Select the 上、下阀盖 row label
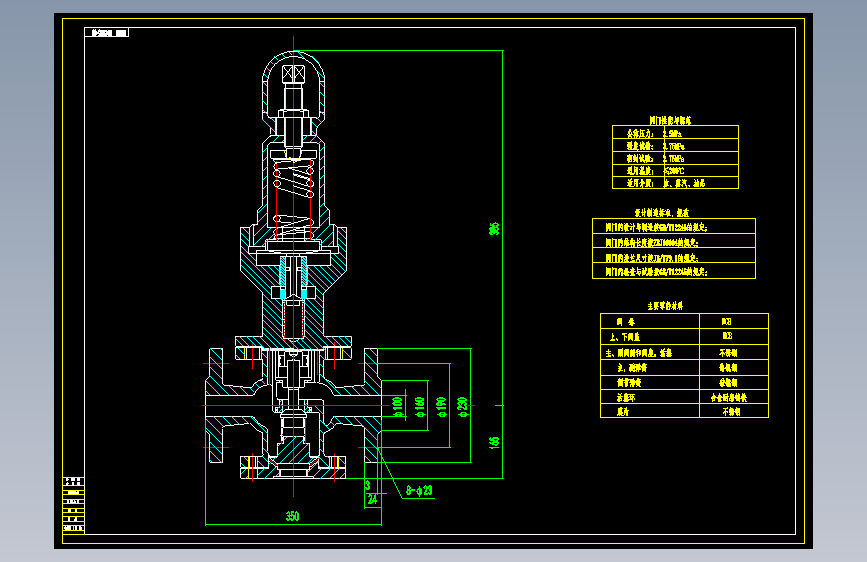Screen dimensions: 867x562 (625, 337)
